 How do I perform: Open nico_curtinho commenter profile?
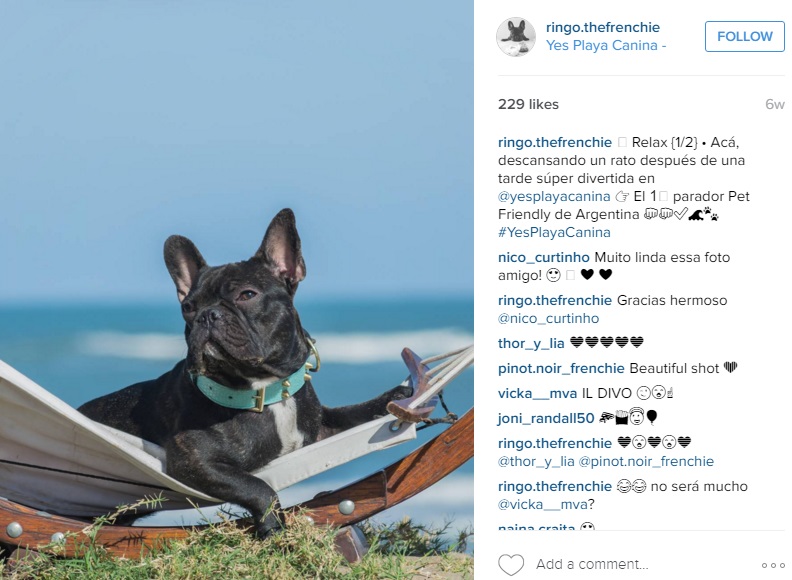point(543,257)
